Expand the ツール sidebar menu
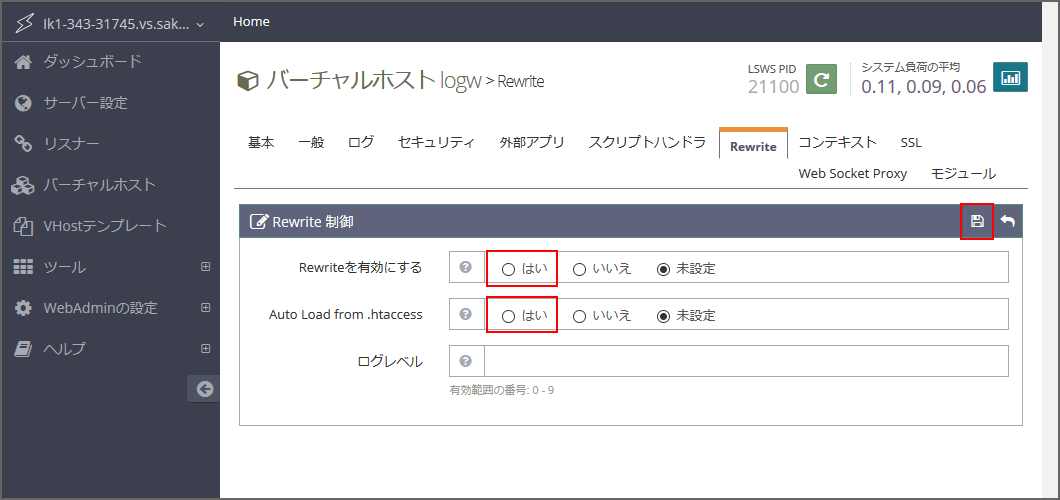Screen dimensions: 1060x500 [205, 267]
